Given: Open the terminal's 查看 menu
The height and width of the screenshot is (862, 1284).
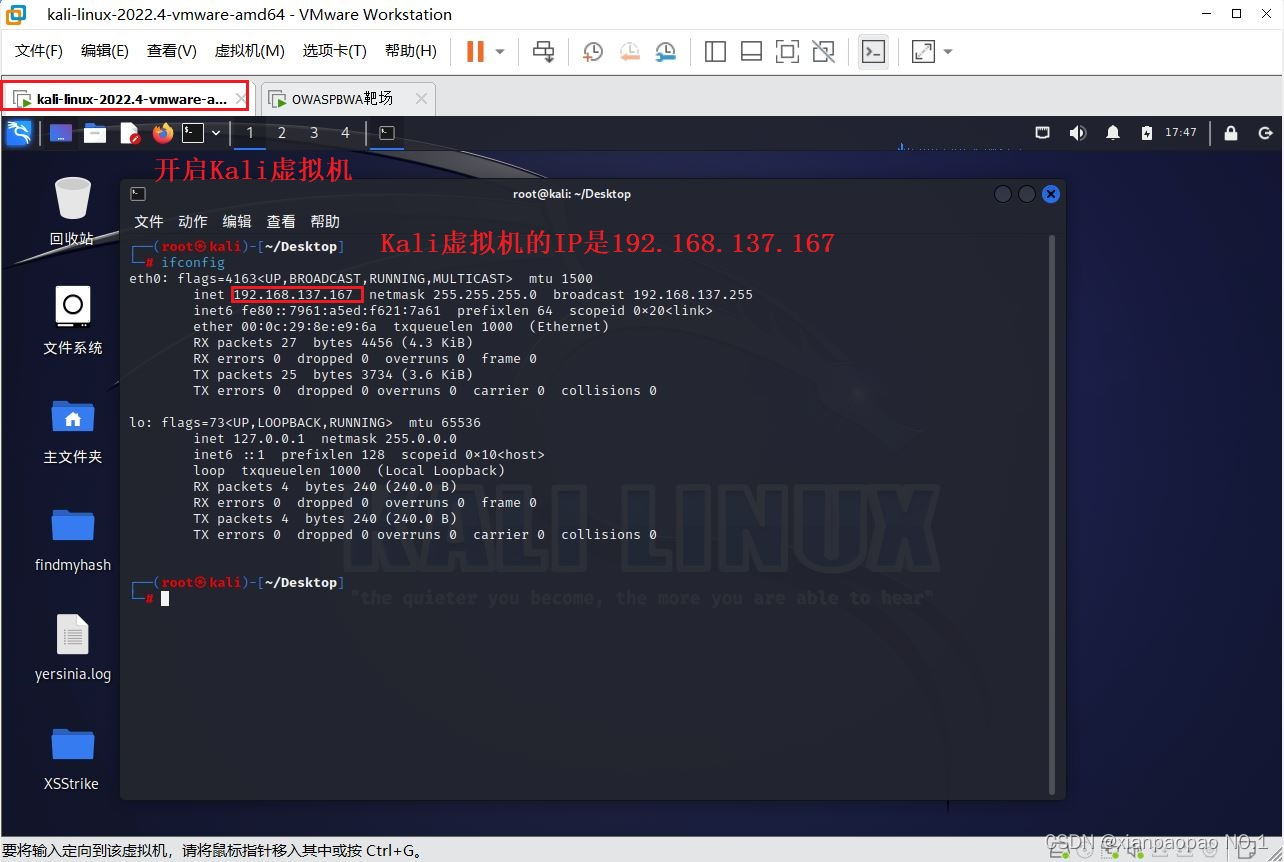Looking at the screenshot, I should click(x=281, y=222).
